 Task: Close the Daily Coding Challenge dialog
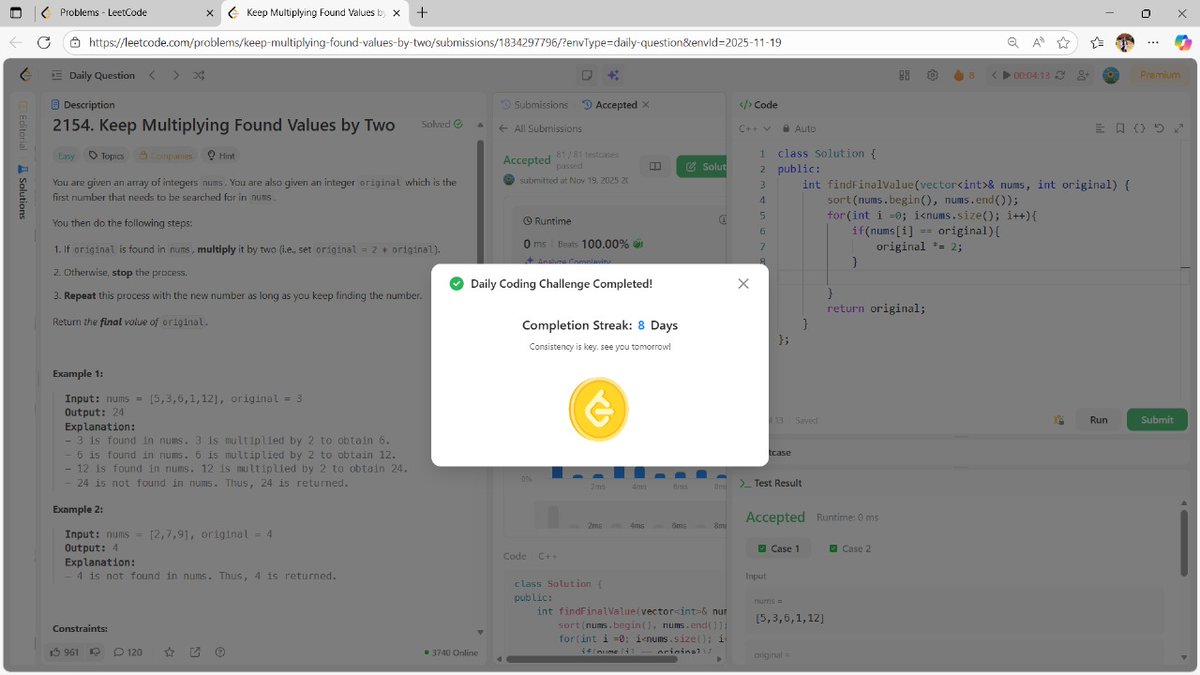(x=743, y=284)
